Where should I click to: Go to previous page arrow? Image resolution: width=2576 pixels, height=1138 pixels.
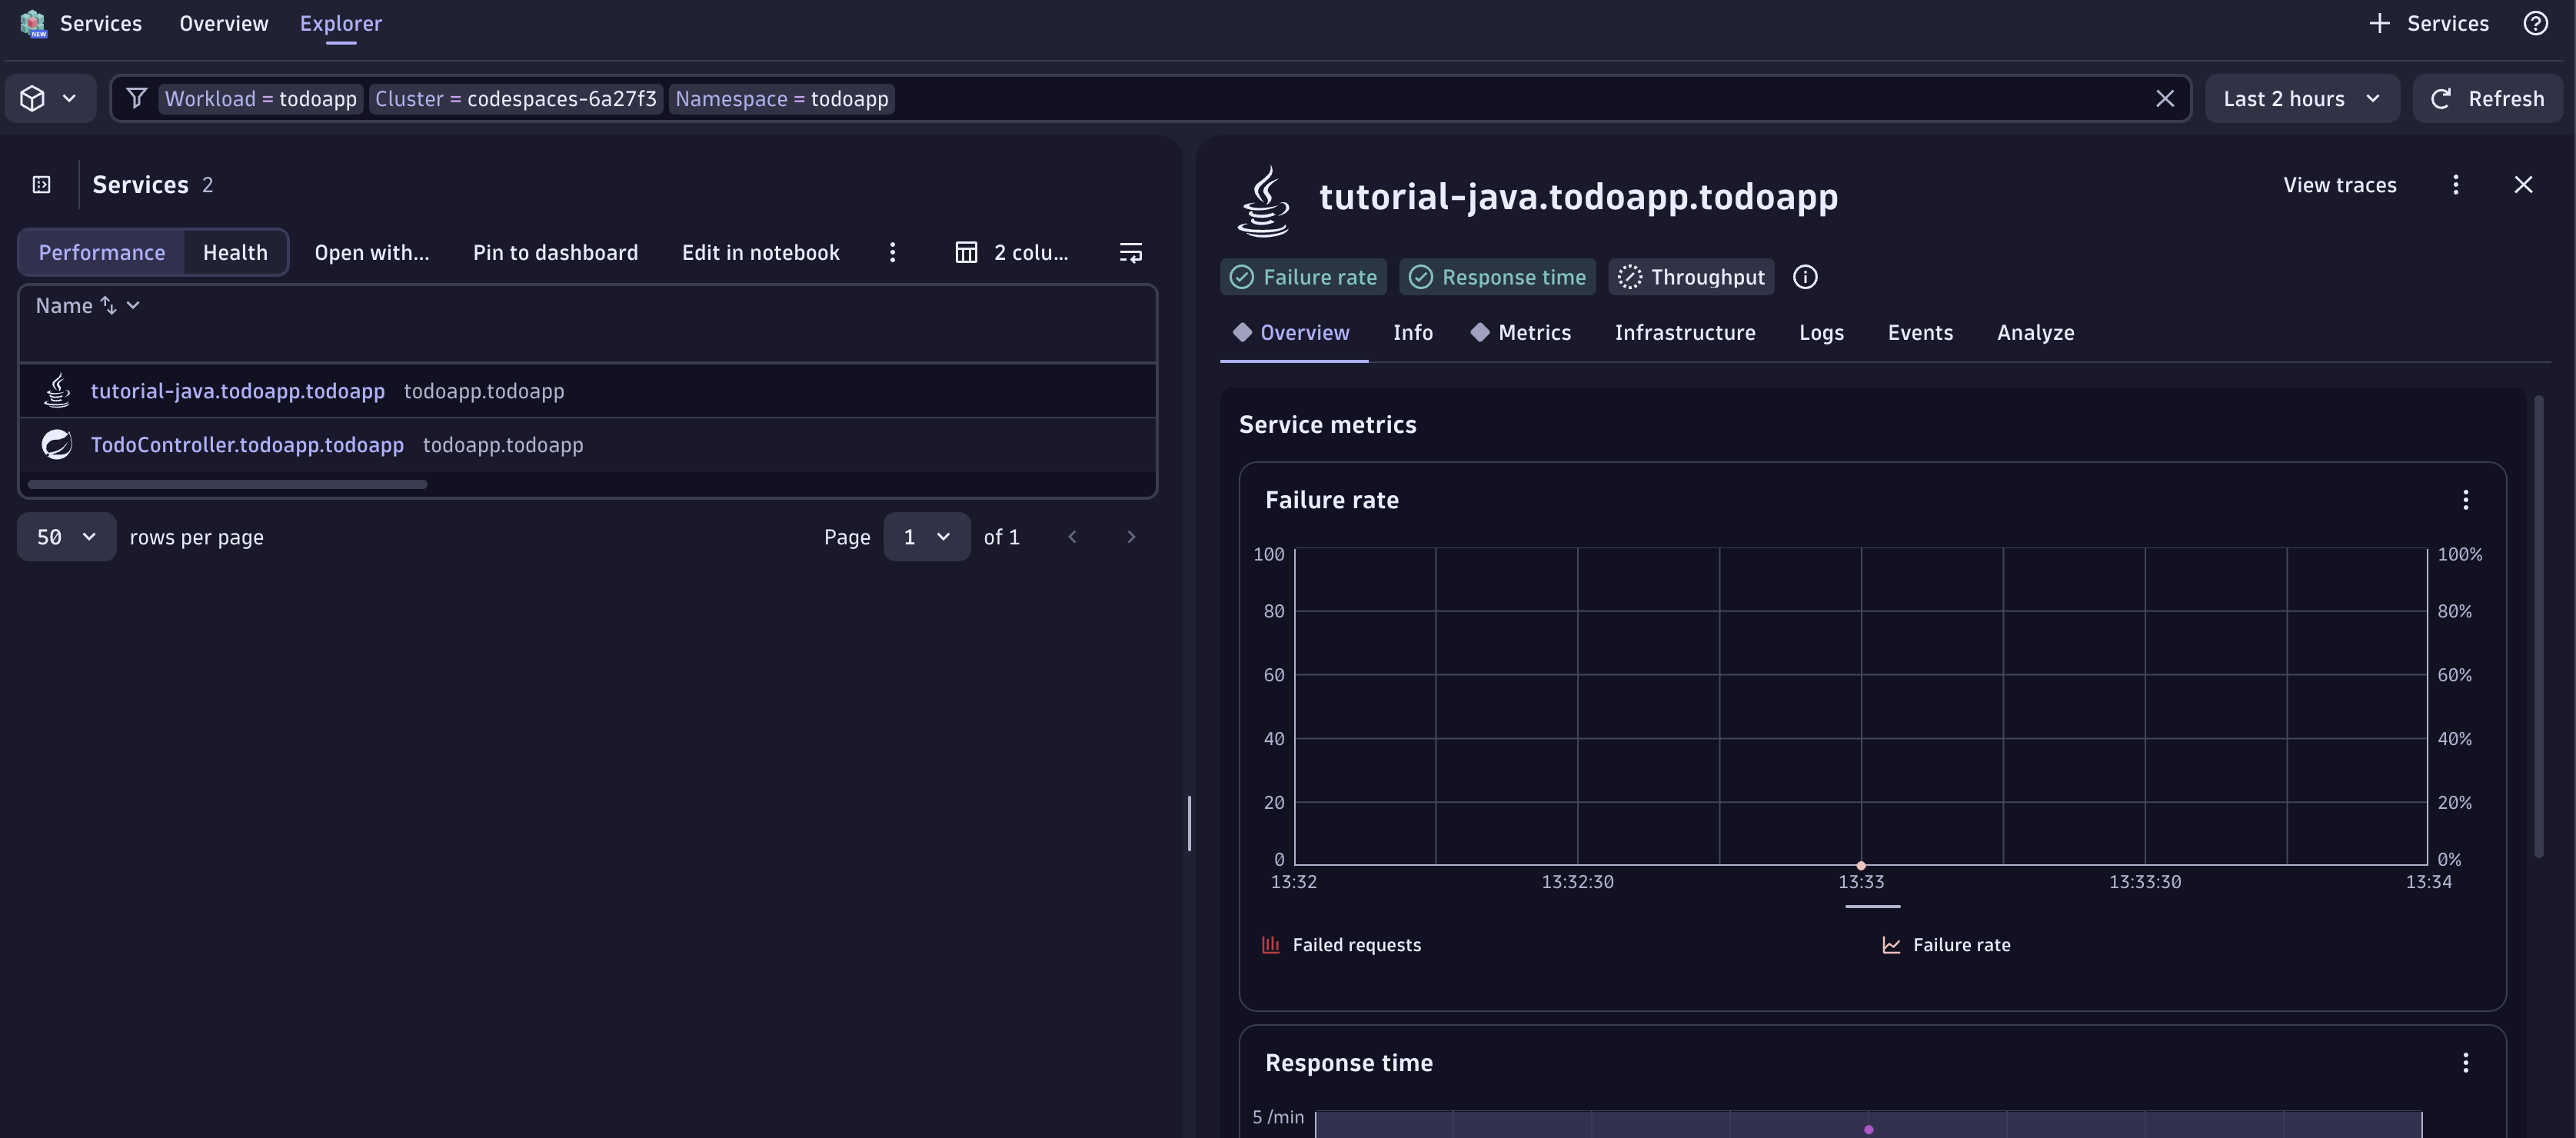(1072, 537)
